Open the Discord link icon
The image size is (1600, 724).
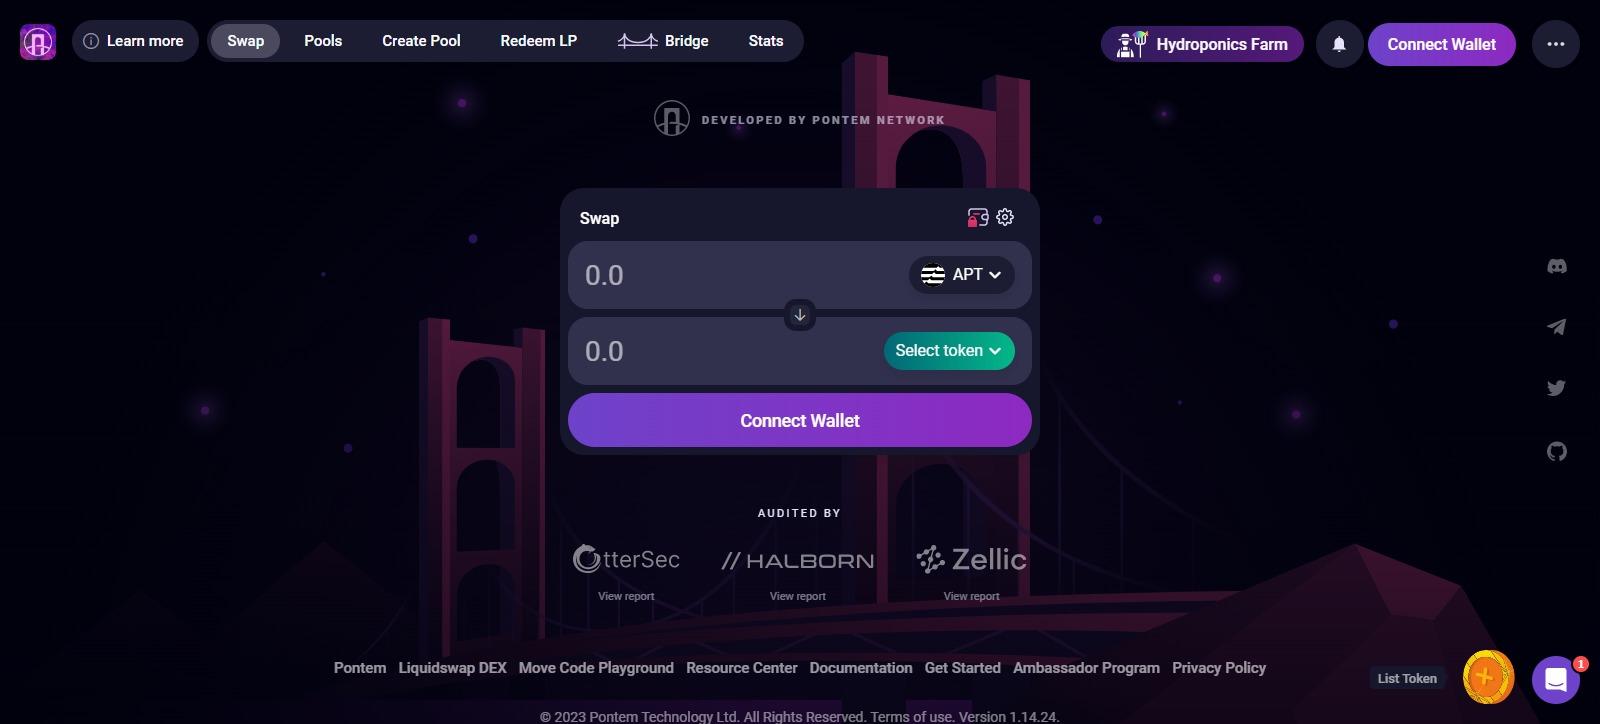click(x=1557, y=266)
